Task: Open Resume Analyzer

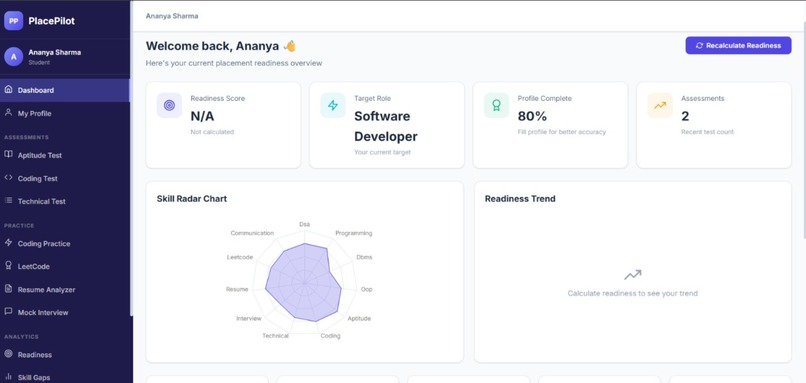Action: pos(65,289)
